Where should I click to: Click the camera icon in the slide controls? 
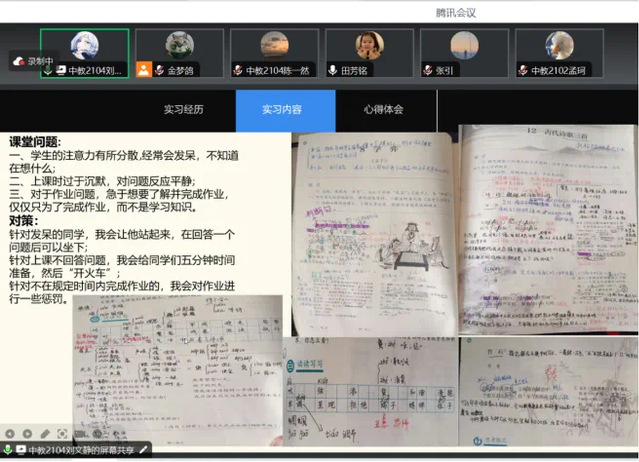(x=80, y=433)
